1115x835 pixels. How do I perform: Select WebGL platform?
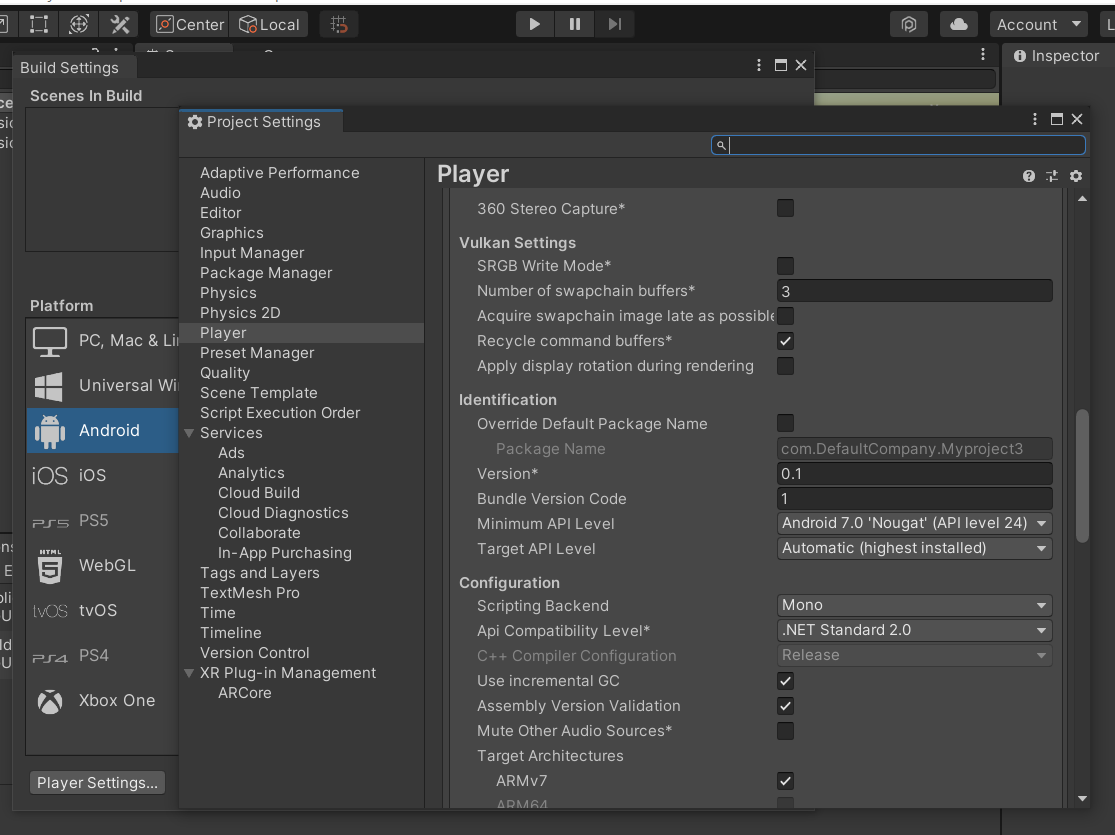(102, 565)
